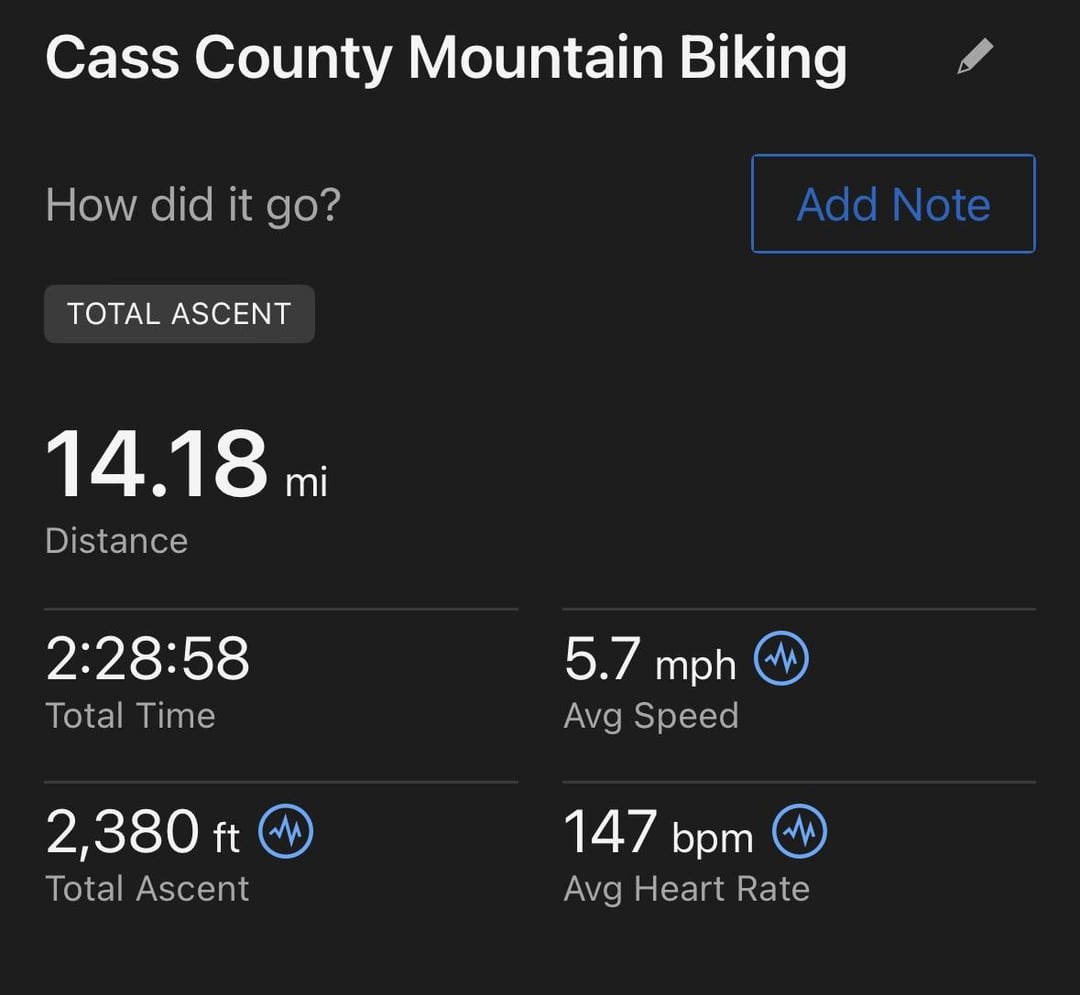This screenshot has width=1080, height=995.
Task: Tap the pencil edit icon beside title
Action: pos(975,56)
